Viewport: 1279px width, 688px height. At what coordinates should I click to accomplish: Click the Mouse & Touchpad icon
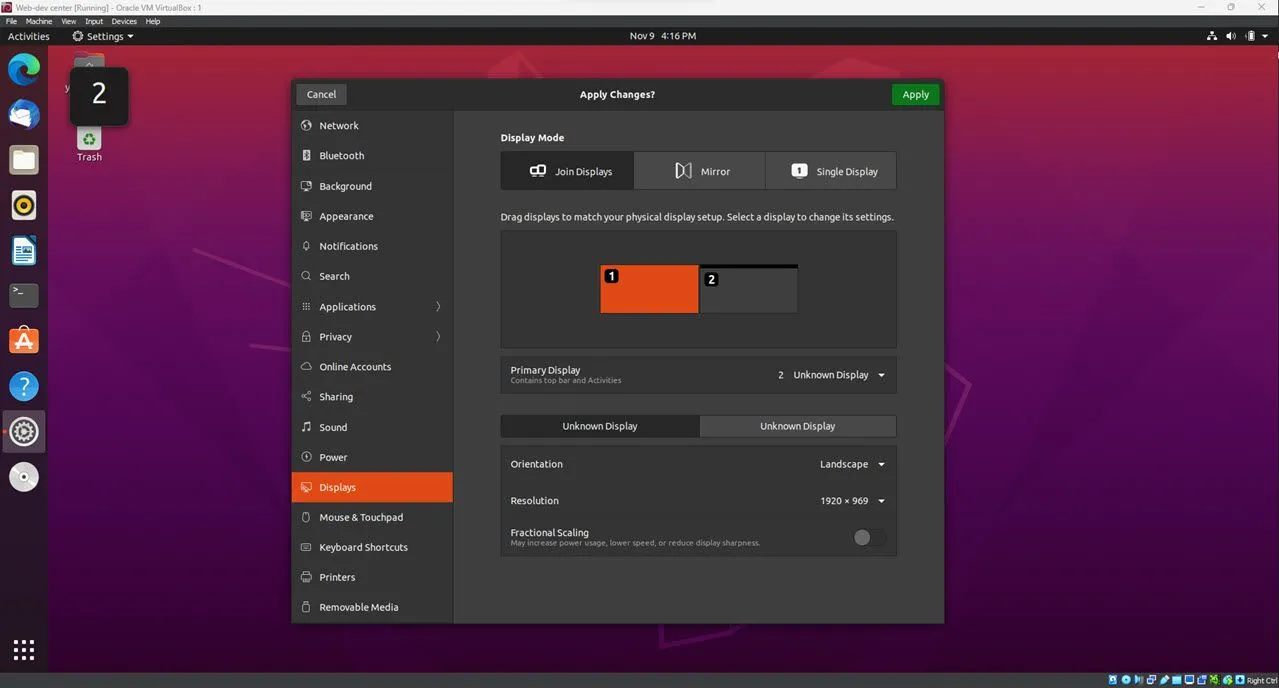click(x=305, y=517)
